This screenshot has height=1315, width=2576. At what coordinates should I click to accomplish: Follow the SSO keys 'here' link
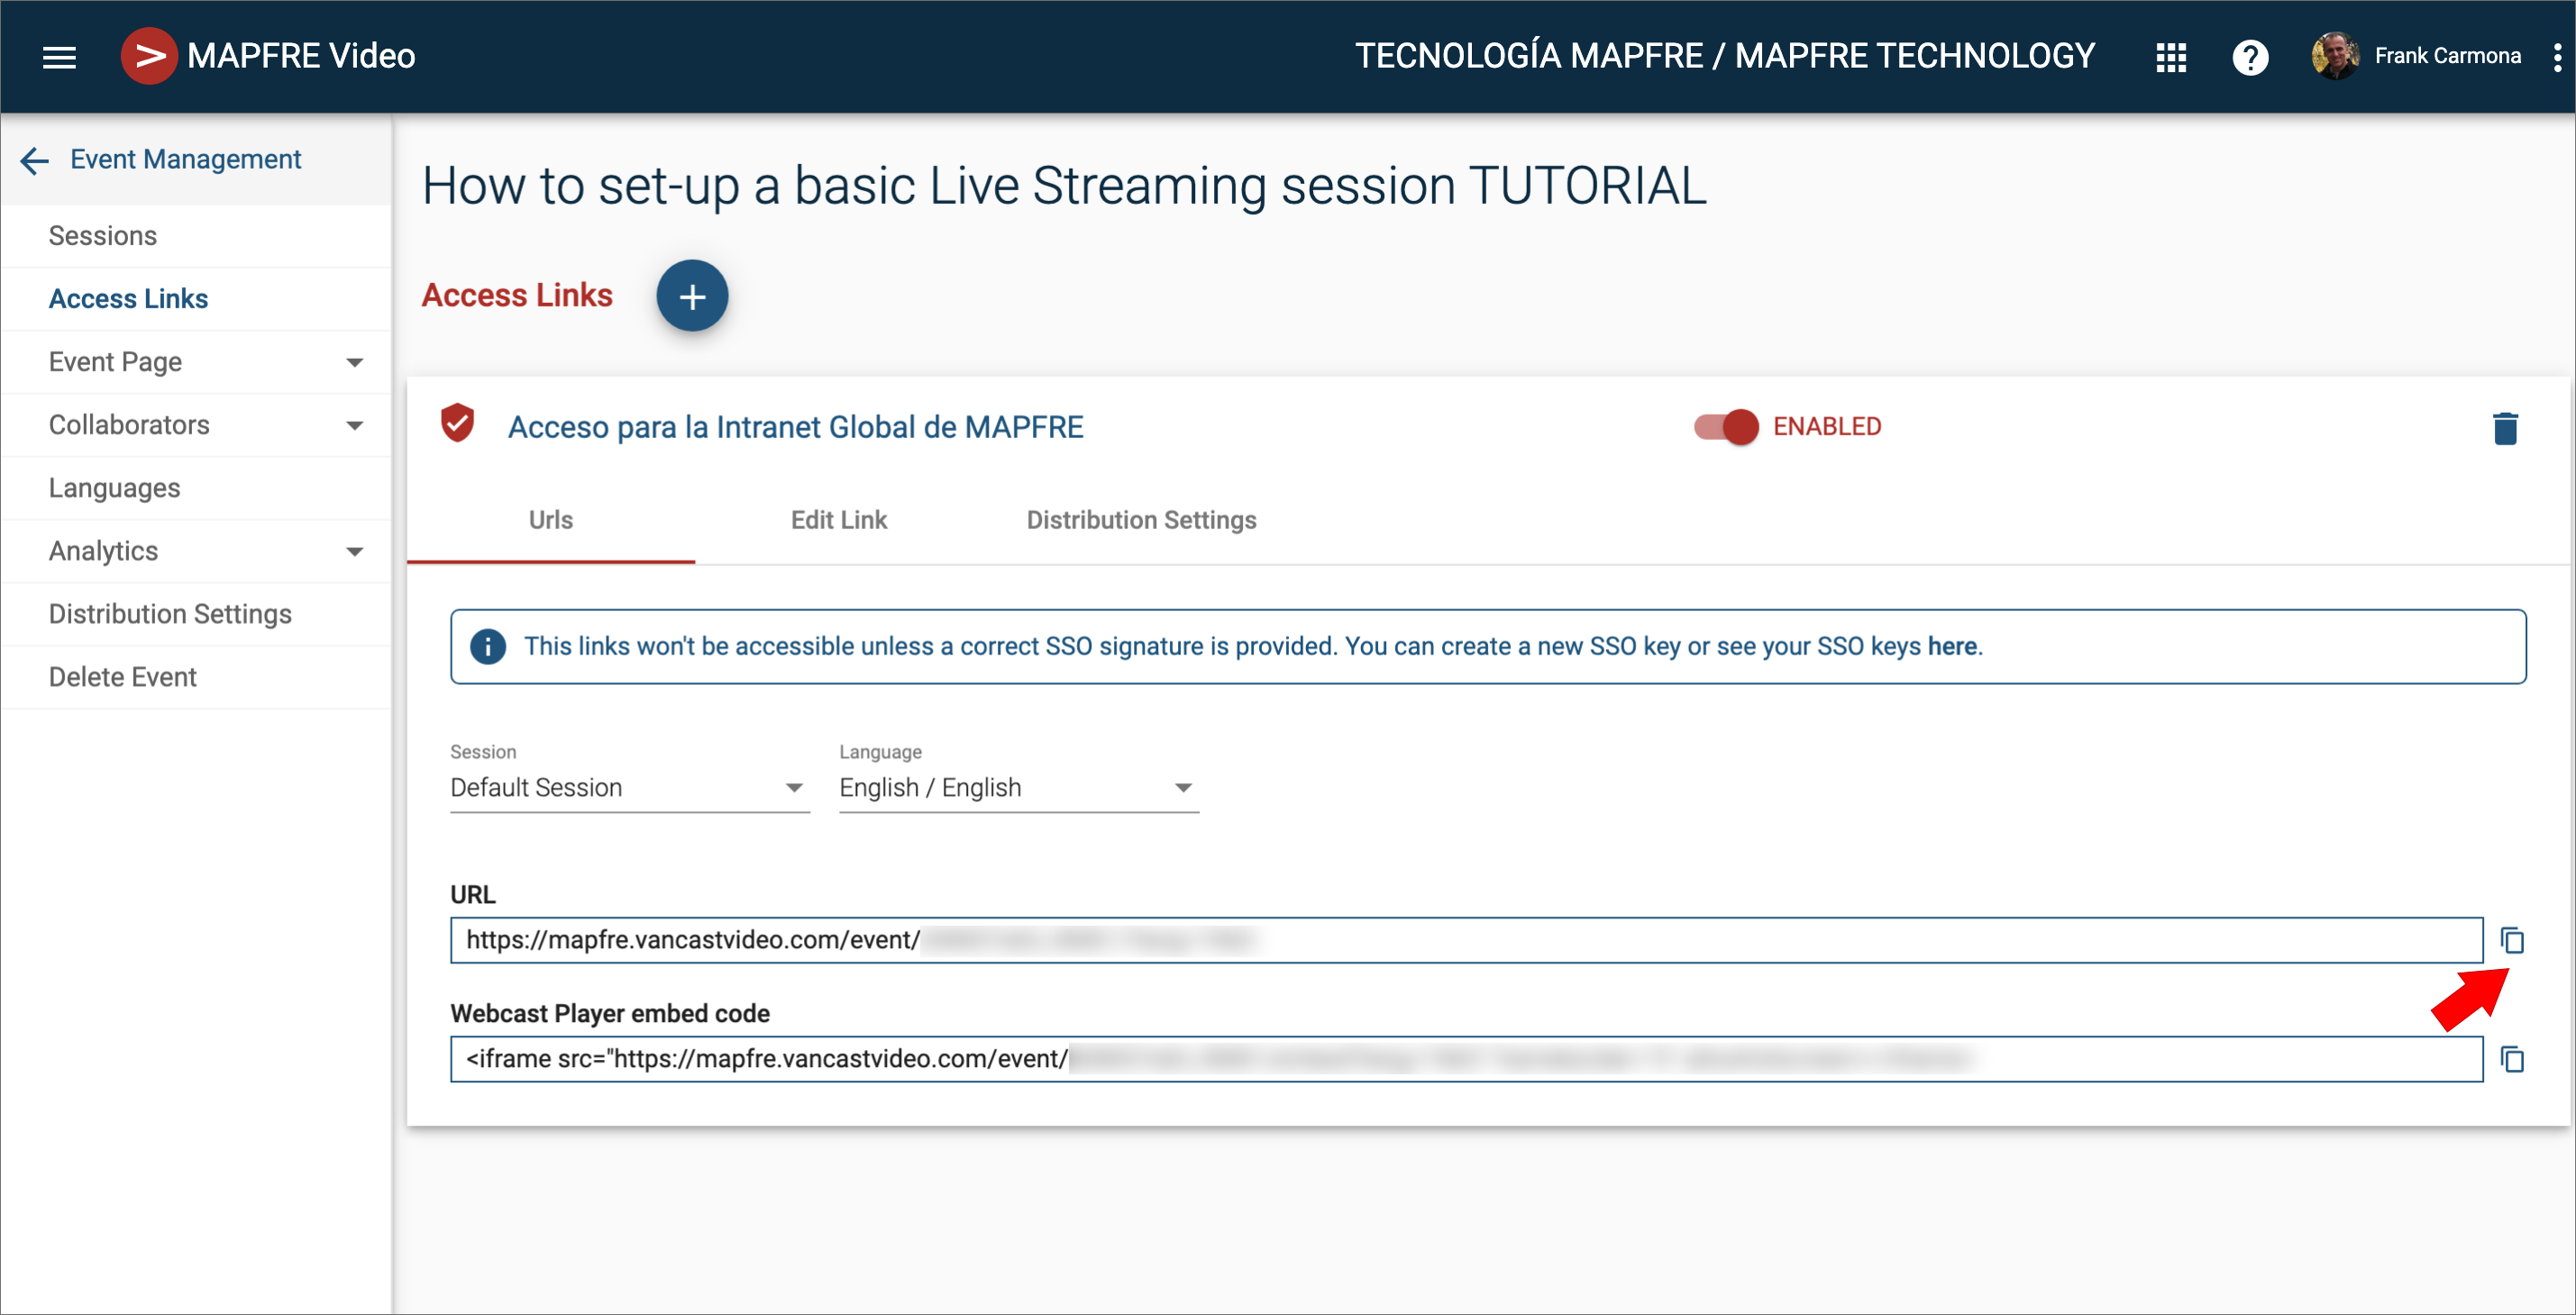1951,647
